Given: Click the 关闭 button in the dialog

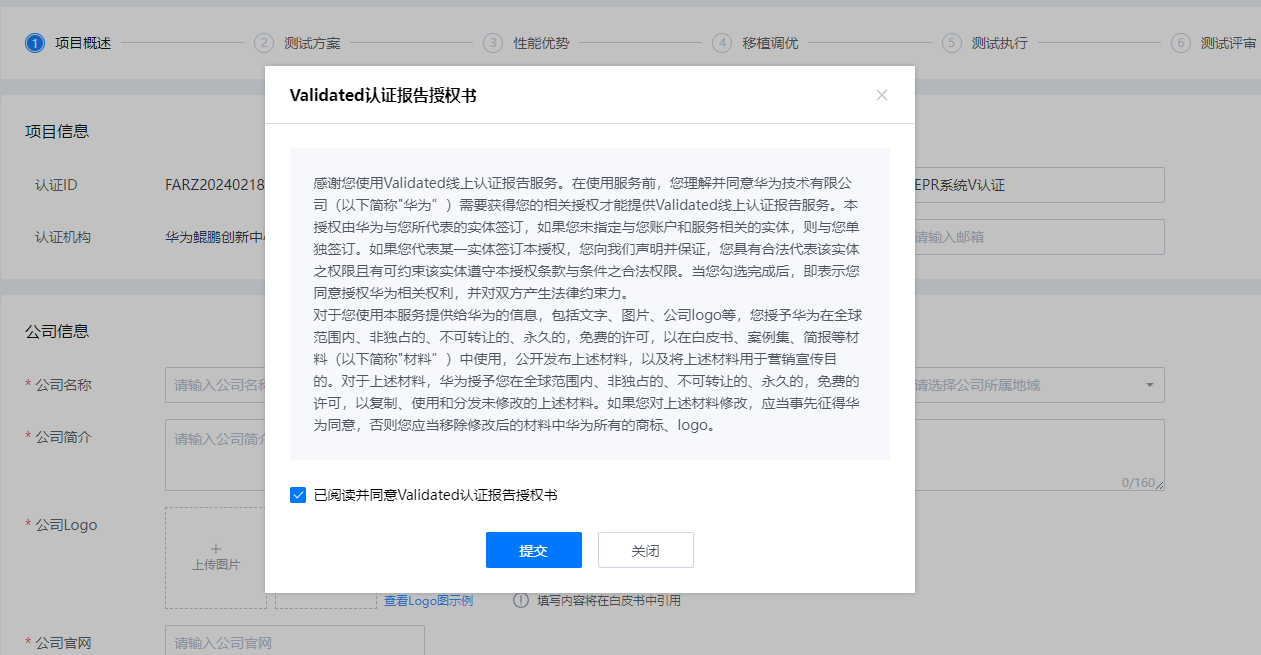Looking at the screenshot, I should pos(646,550).
